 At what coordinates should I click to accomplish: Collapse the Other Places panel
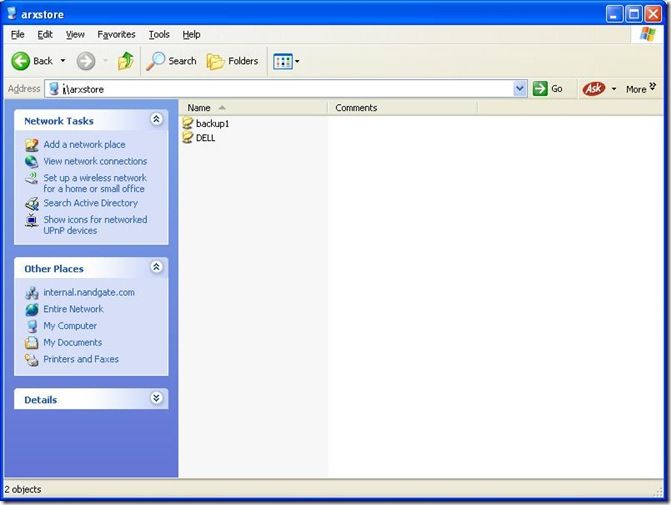[156, 267]
